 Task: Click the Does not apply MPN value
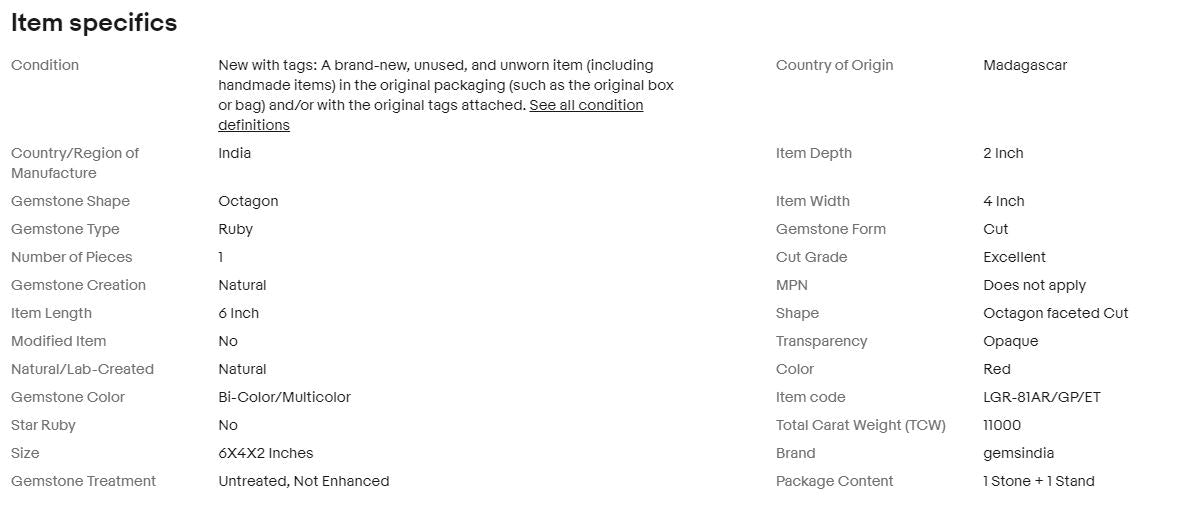(1035, 286)
